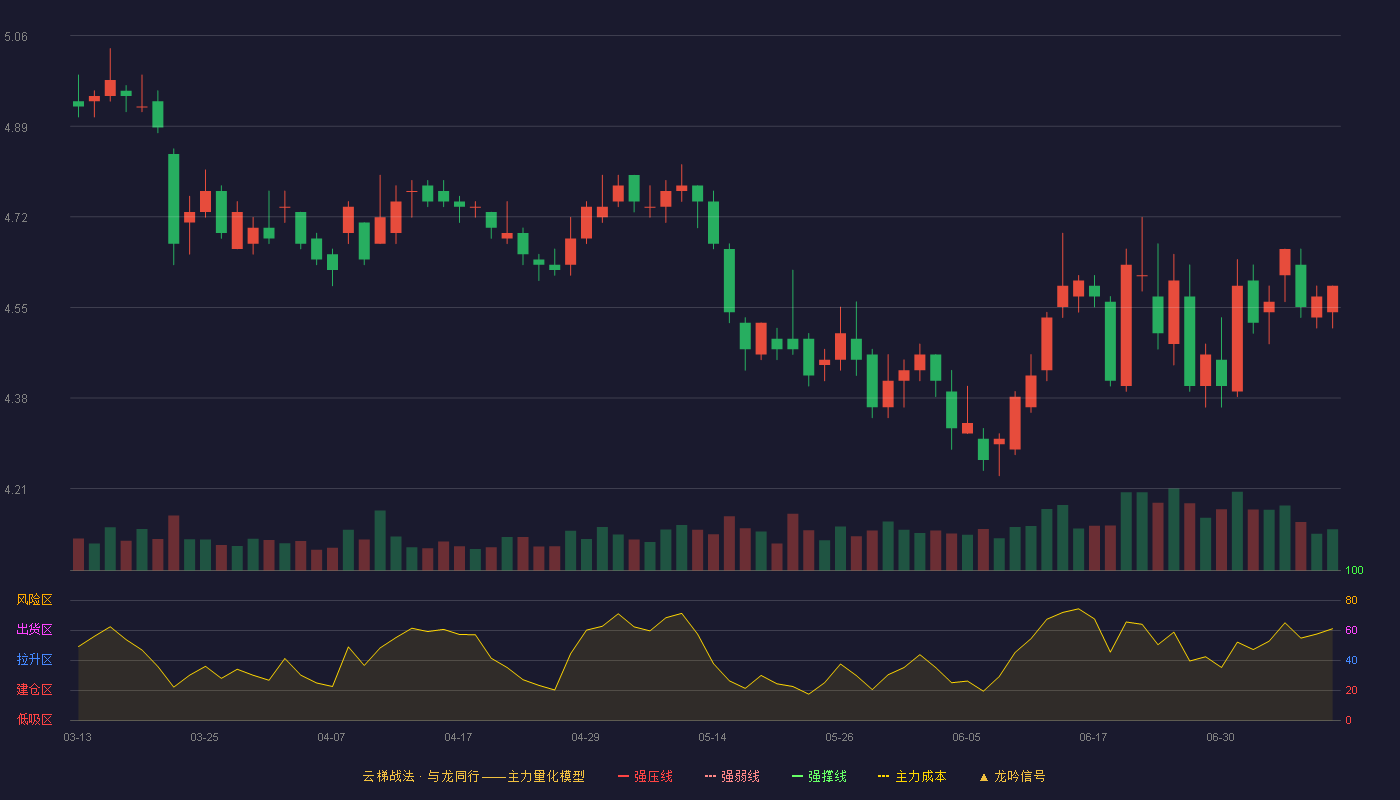Click the 5.06 price axis label

pyautogui.click(x=16, y=37)
